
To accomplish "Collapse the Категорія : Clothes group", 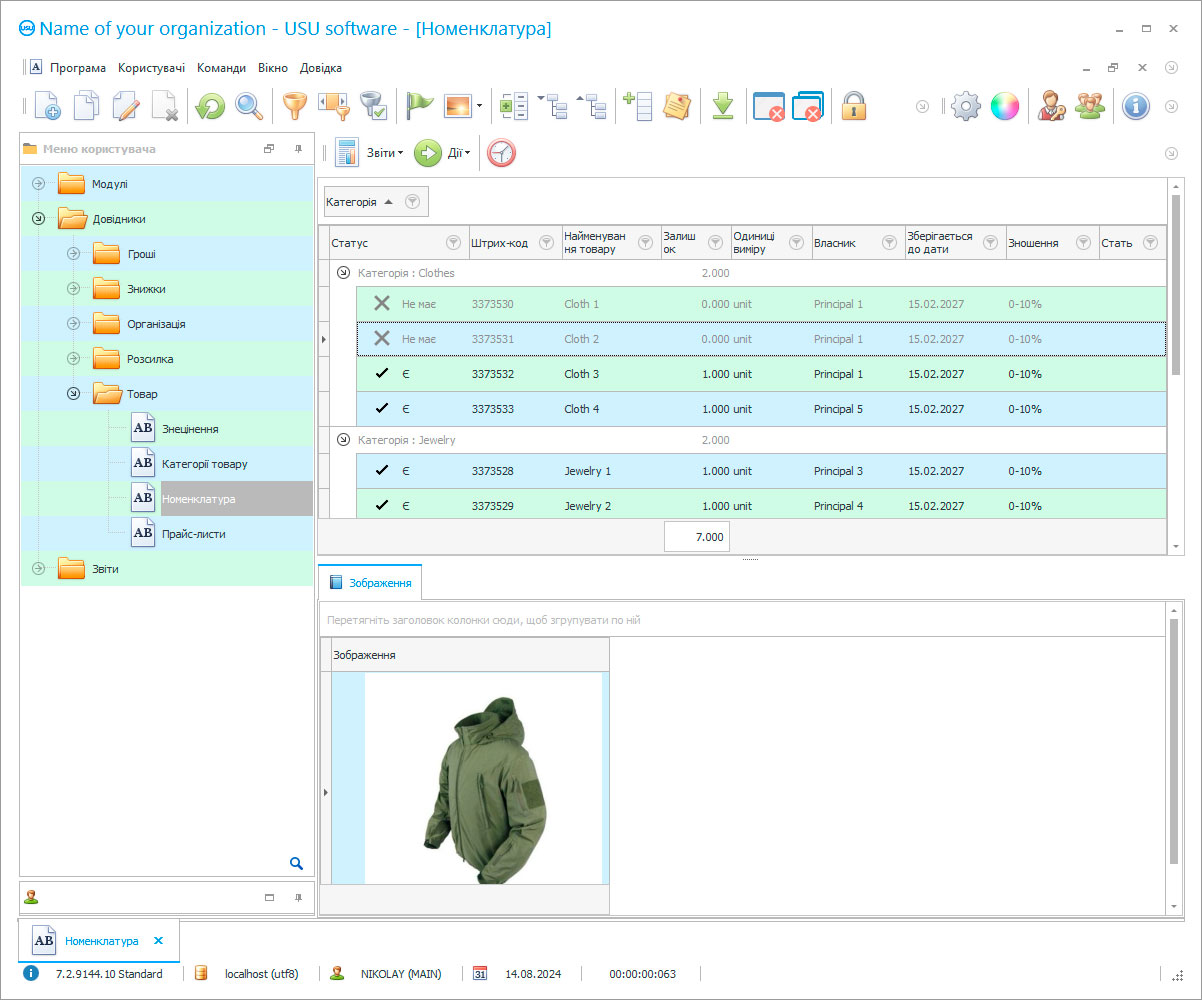I will (x=343, y=272).
